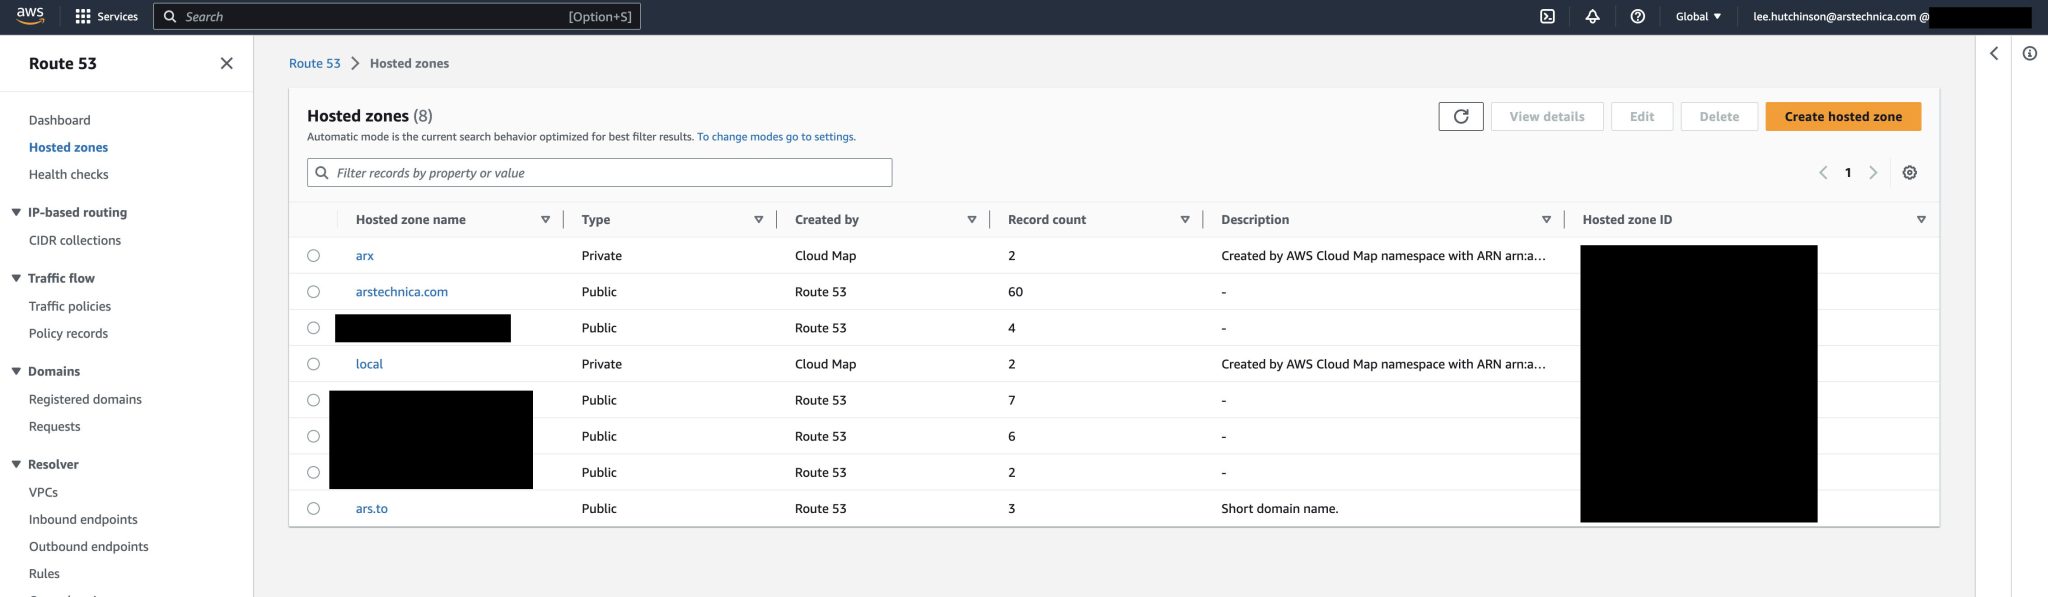Open table preferences gear icon
Viewport: 2048px width, 597px height.
1909,173
